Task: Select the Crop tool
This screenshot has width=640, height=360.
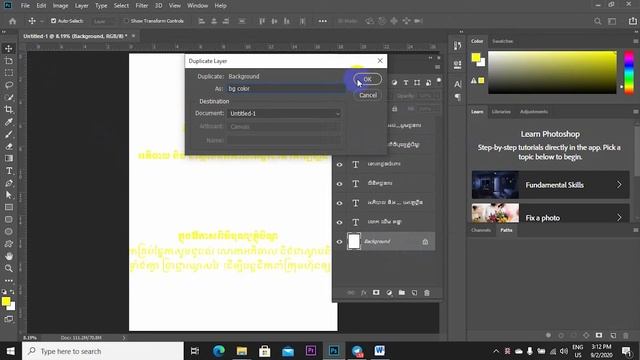Action: pos(8,109)
